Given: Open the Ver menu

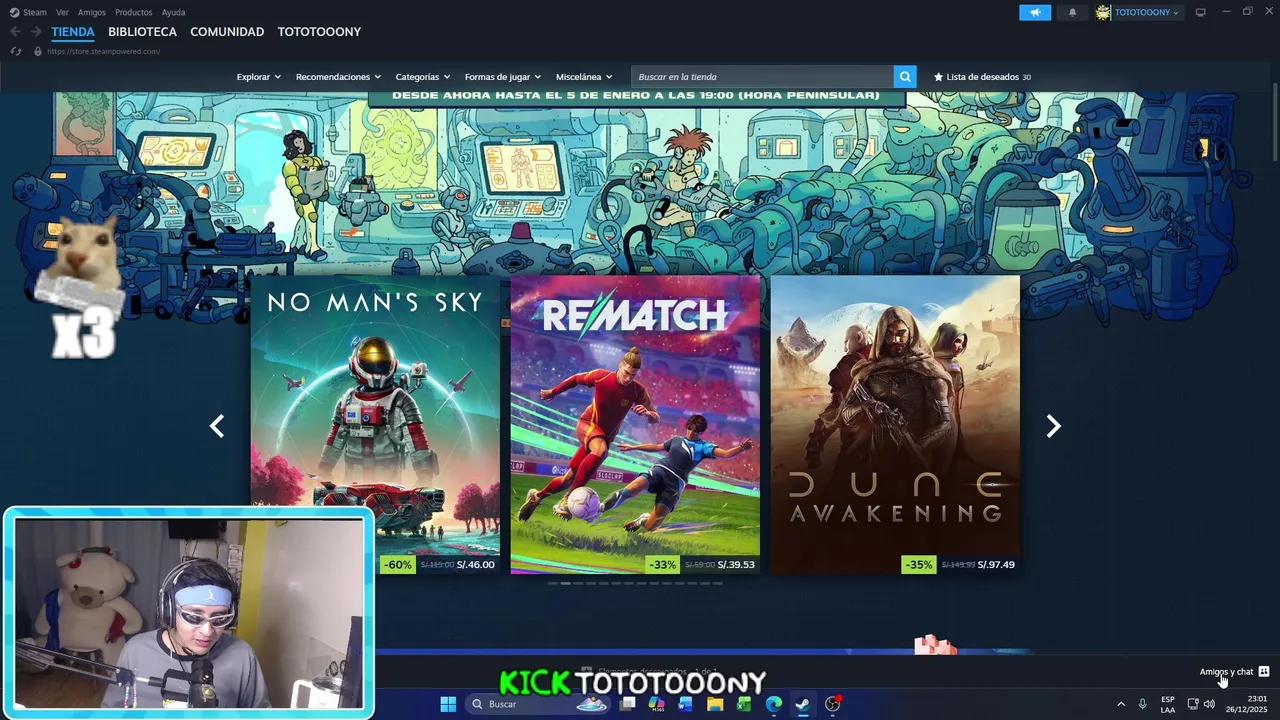Looking at the screenshot, I should [62, 12].
